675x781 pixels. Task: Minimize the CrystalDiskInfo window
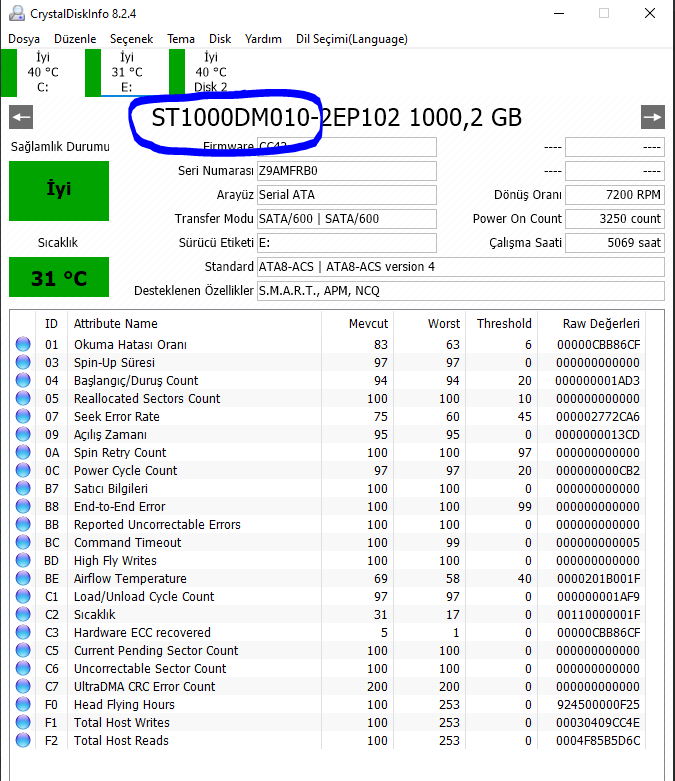559,13
